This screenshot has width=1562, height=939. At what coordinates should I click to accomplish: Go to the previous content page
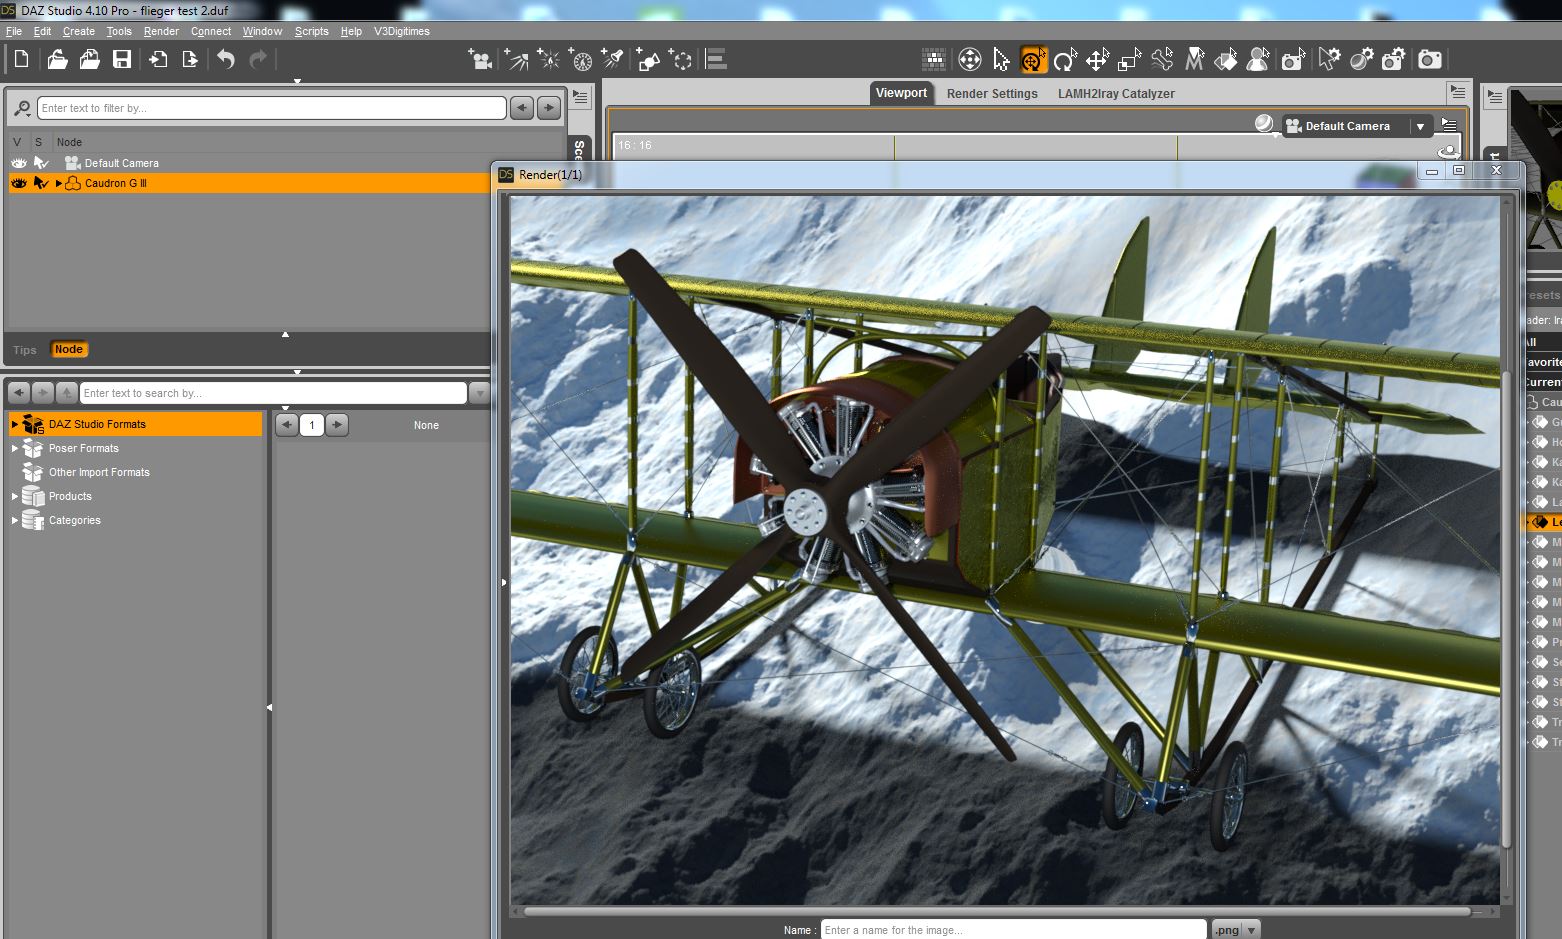pos(287,425)
